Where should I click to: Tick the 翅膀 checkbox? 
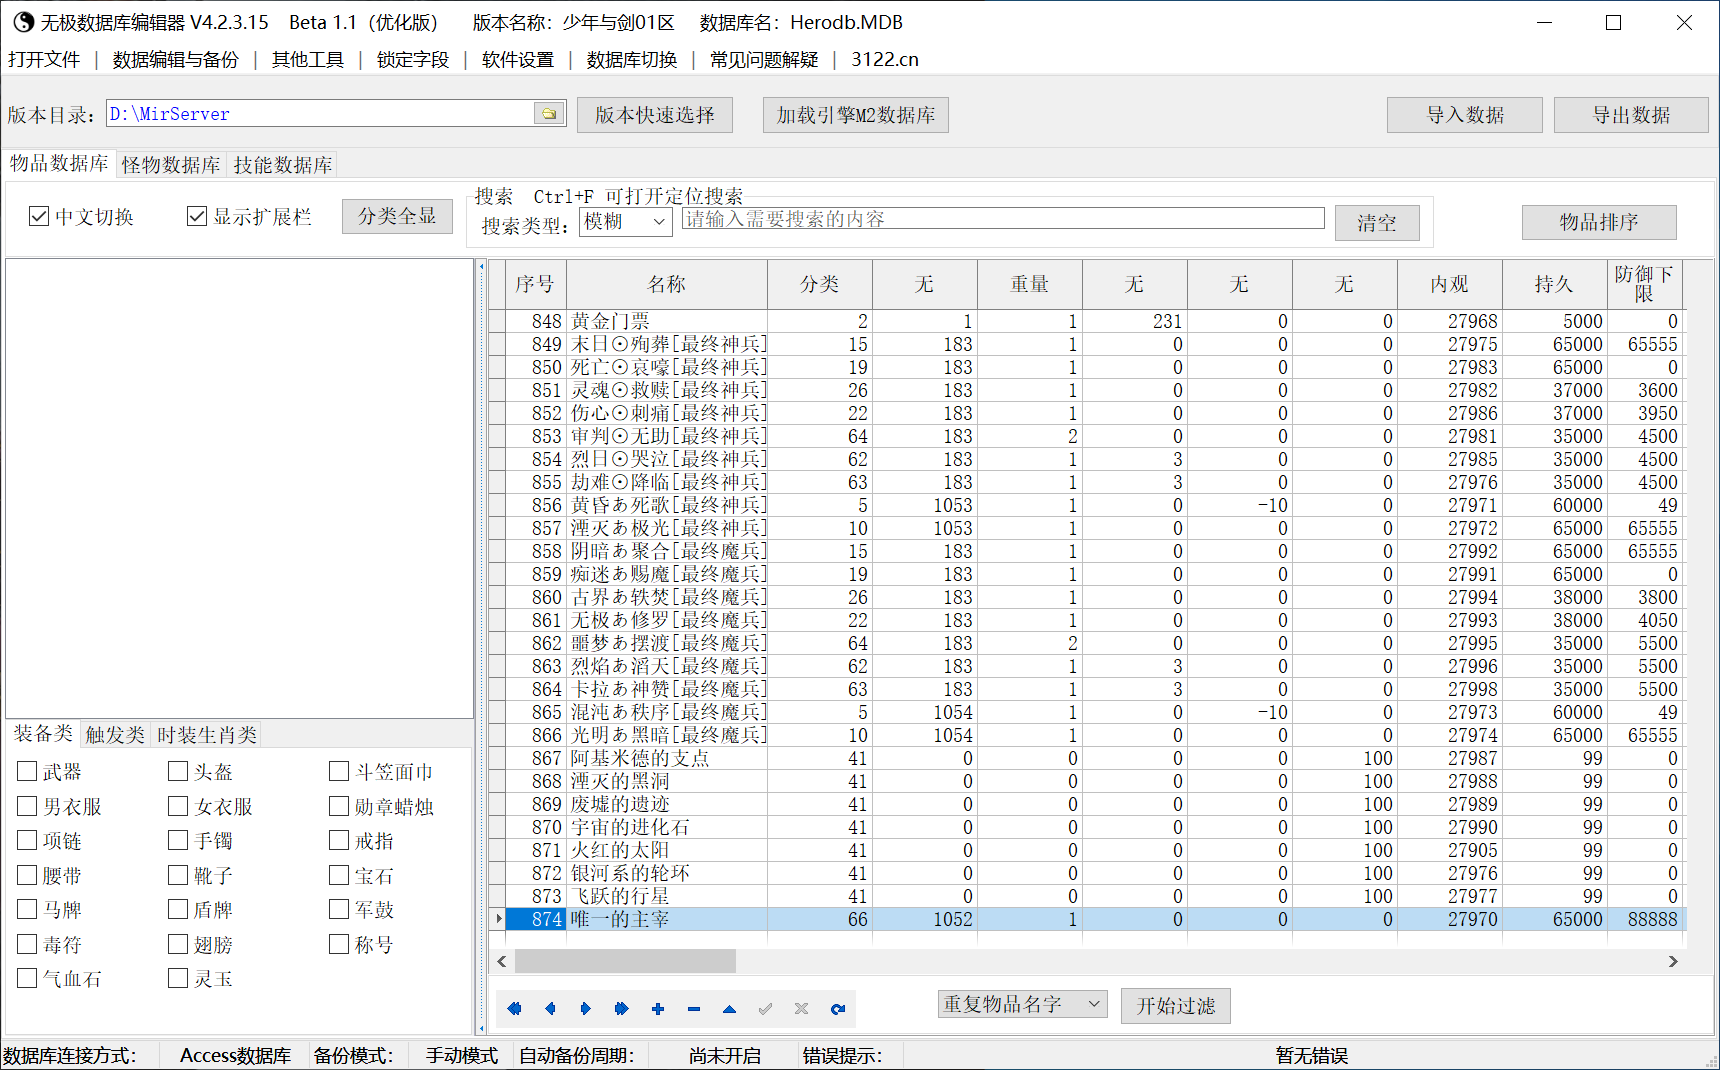coord(178,944)
